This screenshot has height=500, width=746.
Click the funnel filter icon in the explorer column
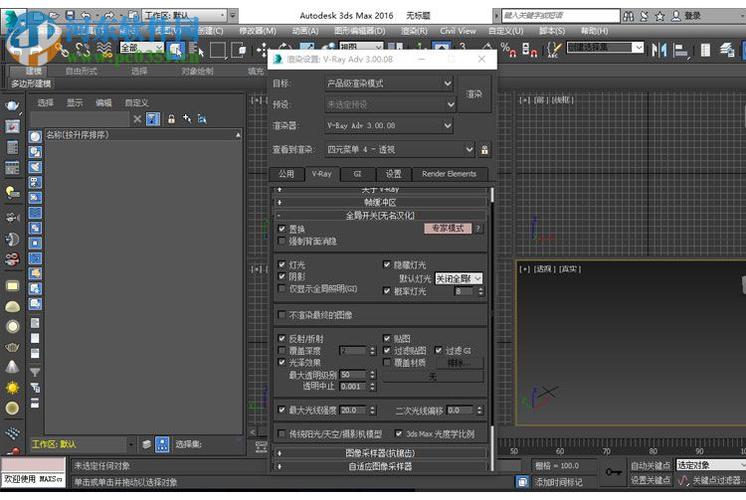coord(35,372)
